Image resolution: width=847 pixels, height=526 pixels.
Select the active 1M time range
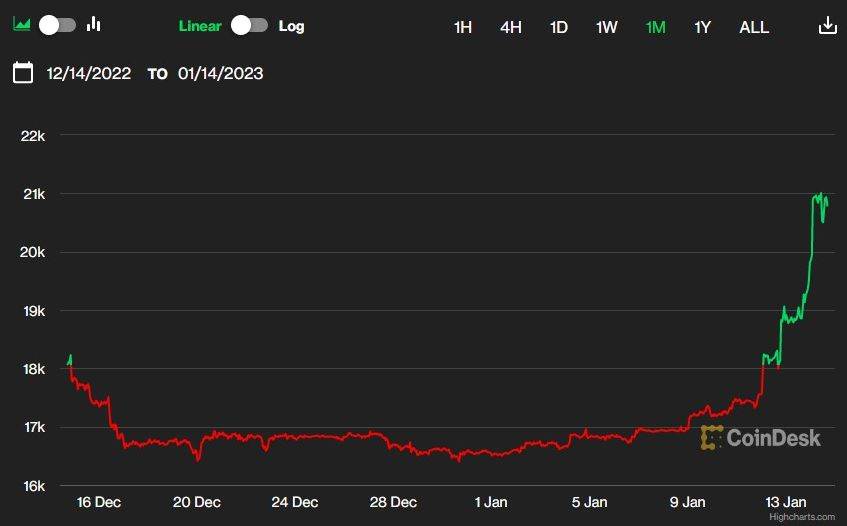point(655,27)
